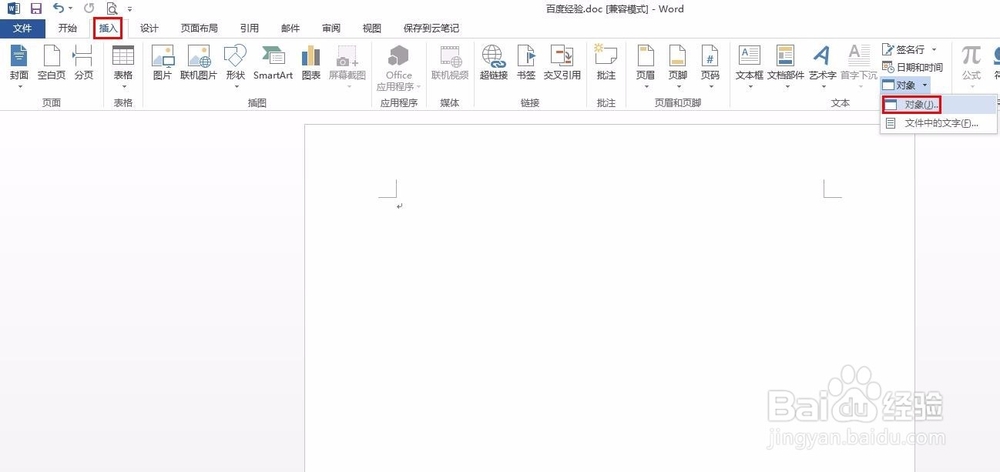Add a bookmark using 书签

tap(526, 65)
